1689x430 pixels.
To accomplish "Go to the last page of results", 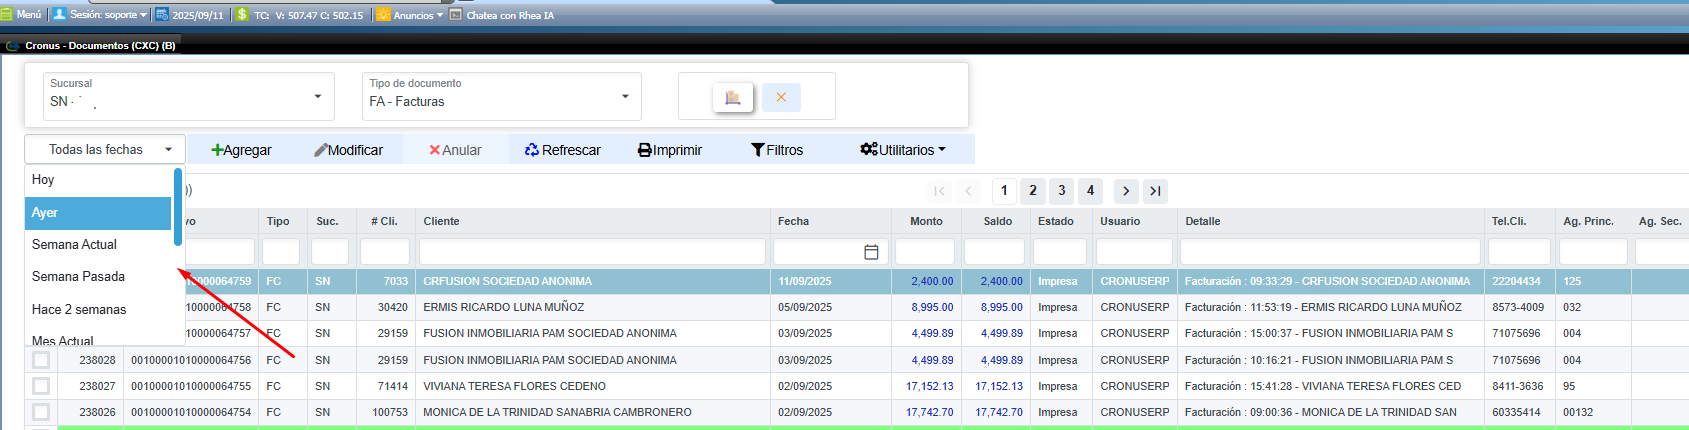I will [x=1155, y=191].
